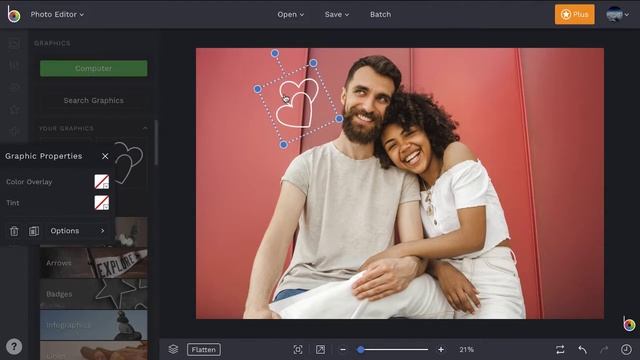This screenshot has height=360, width=640.
Task: Click the orange Plus upgrade button
Action: (574, 14)
